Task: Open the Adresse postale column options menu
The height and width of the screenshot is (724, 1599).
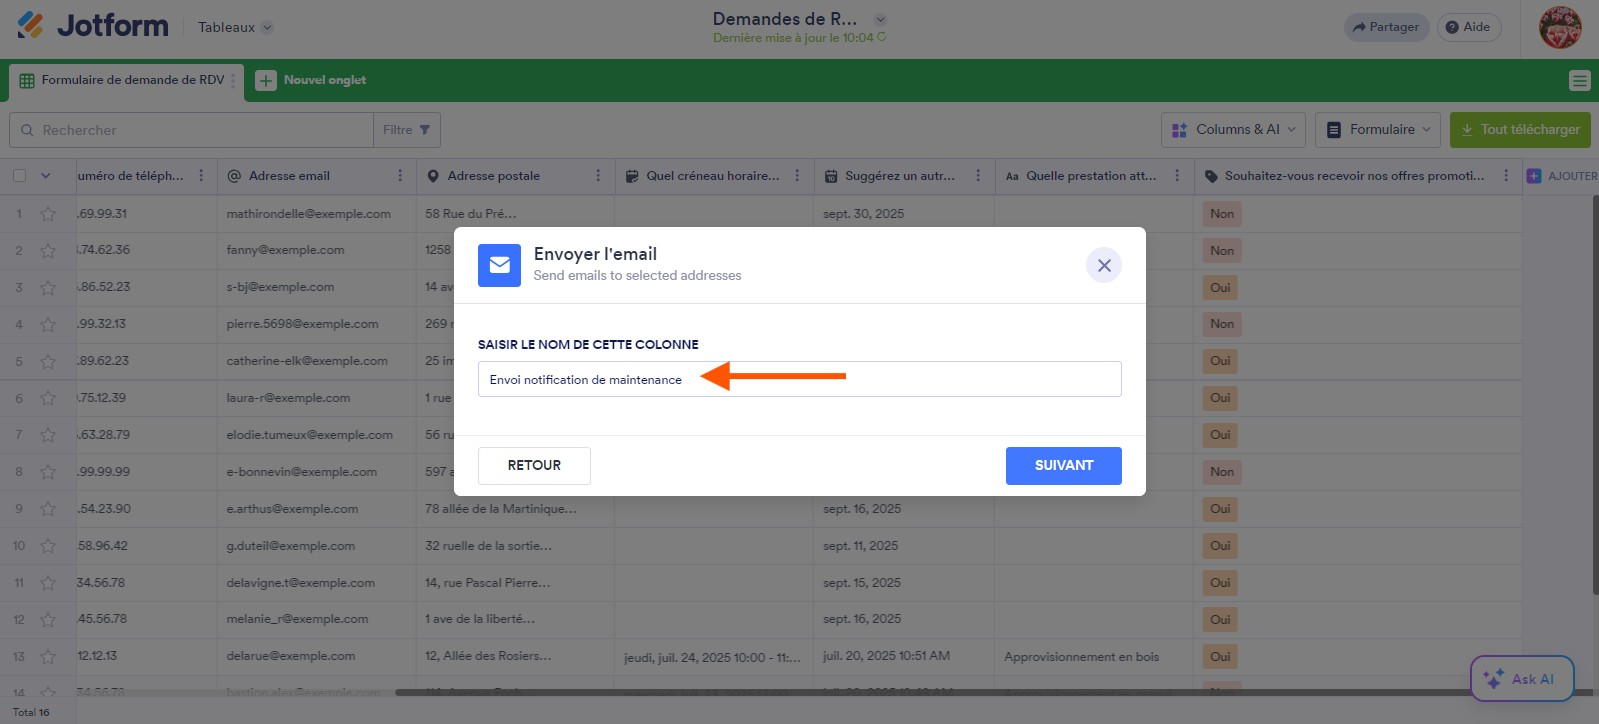Action: [x=598, y=176]
